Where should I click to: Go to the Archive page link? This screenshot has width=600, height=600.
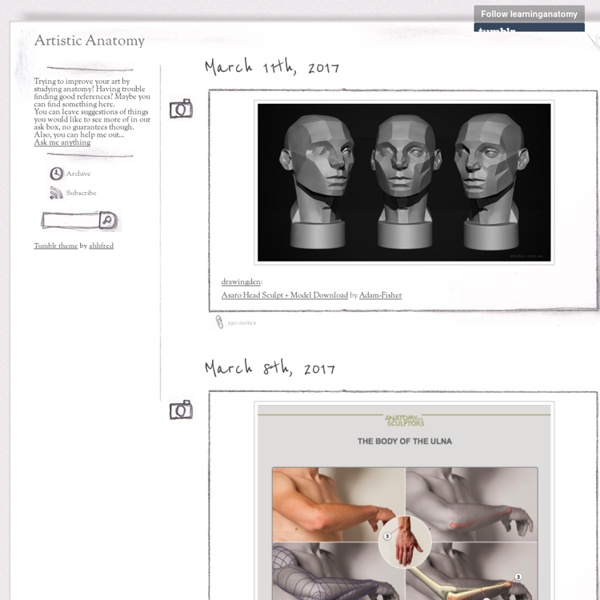click(x=78, y=174)
